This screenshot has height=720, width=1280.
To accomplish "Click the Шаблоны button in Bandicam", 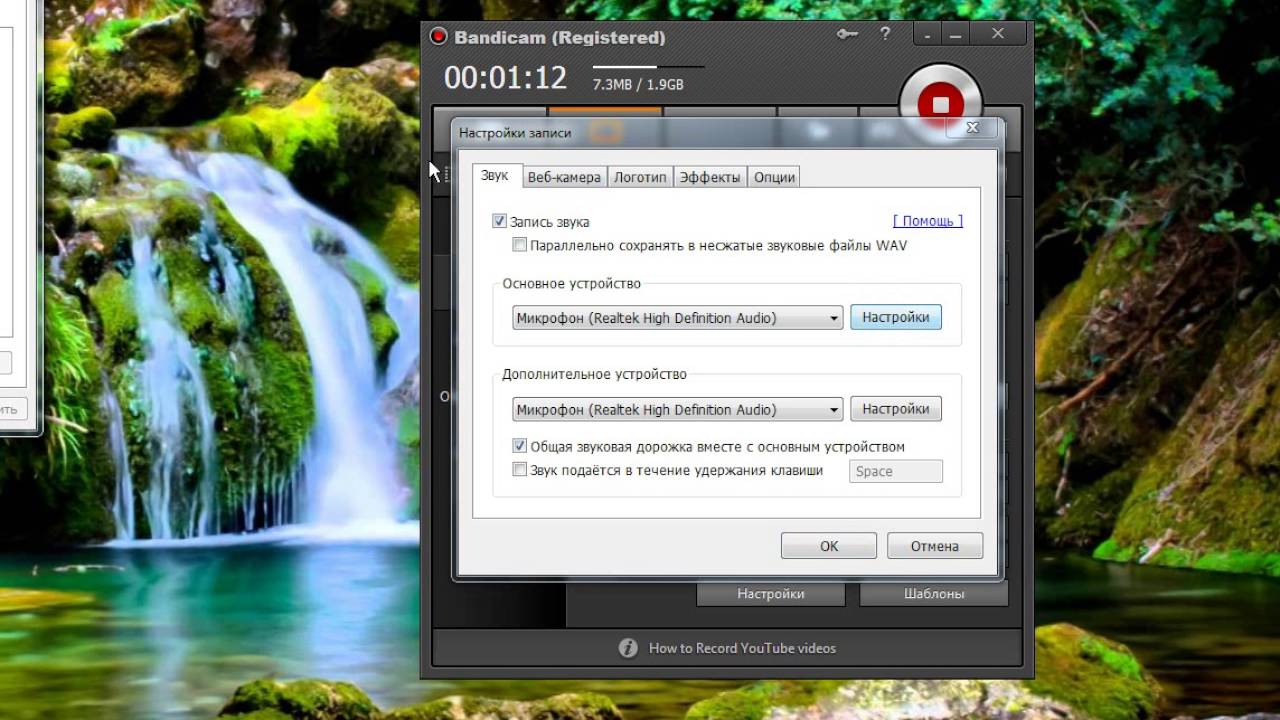I will pos(934,594).
